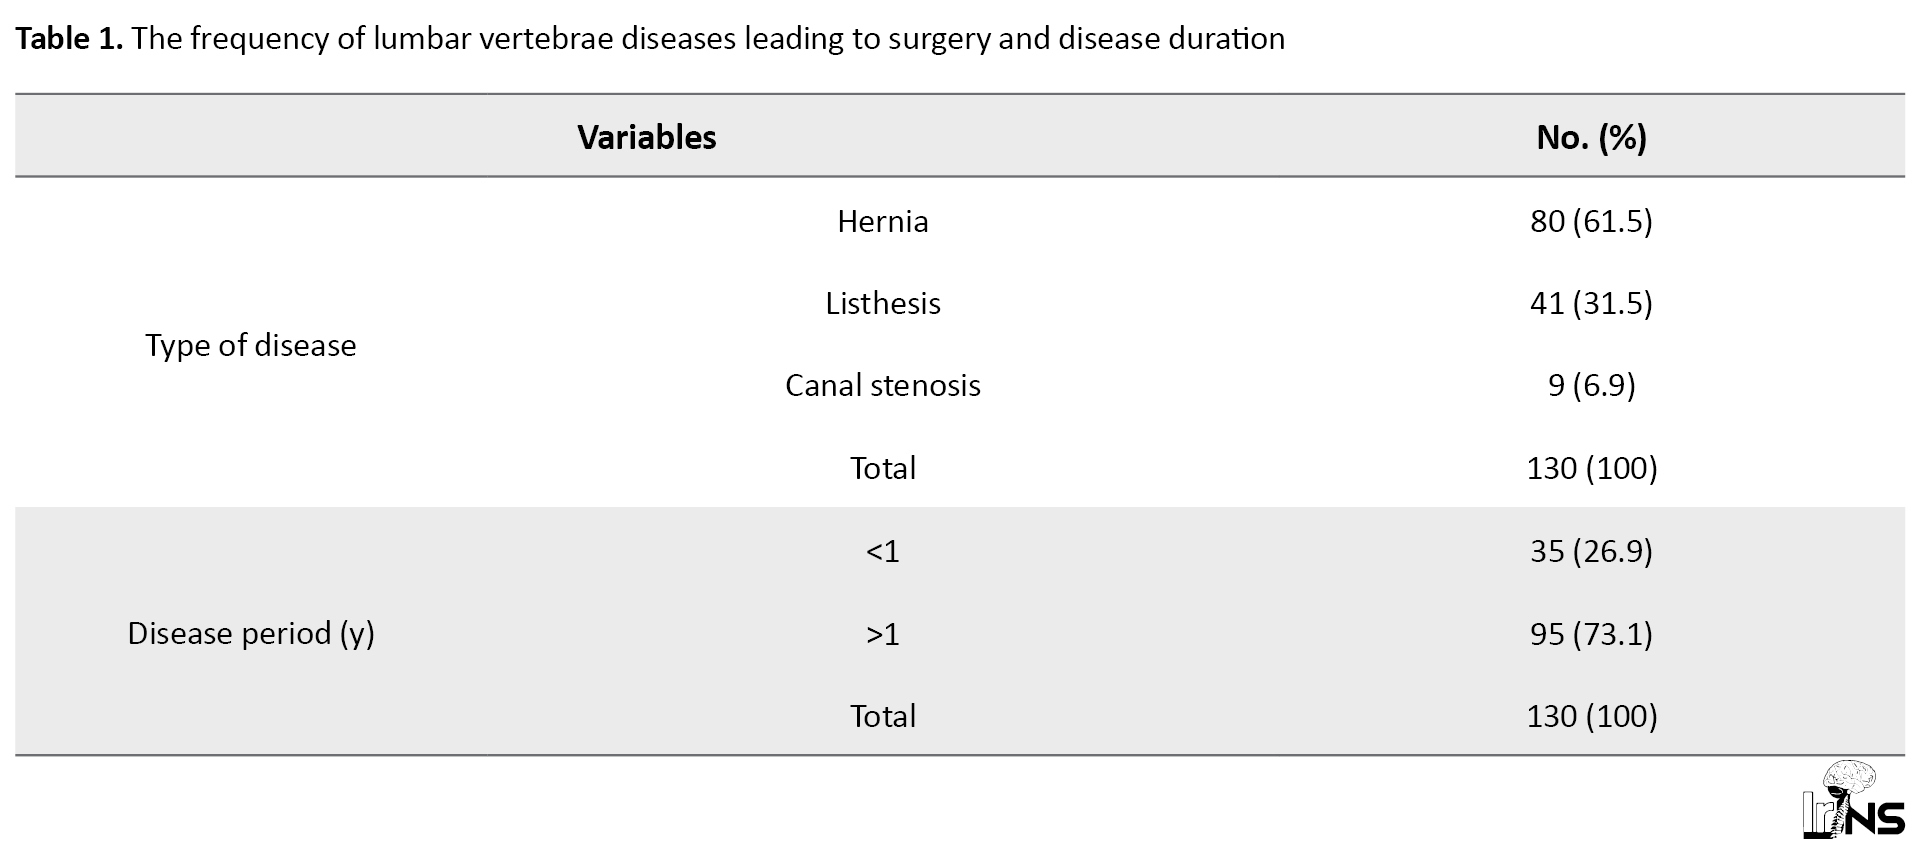Click the 95 (73.1) value cell
1915x860 pixels.
(1591, 634)
